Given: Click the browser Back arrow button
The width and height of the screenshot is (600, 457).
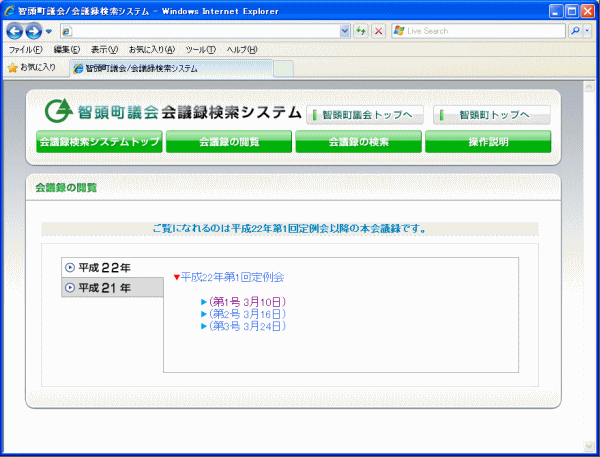Looking at the screenshot, I should tap(15, 31).
